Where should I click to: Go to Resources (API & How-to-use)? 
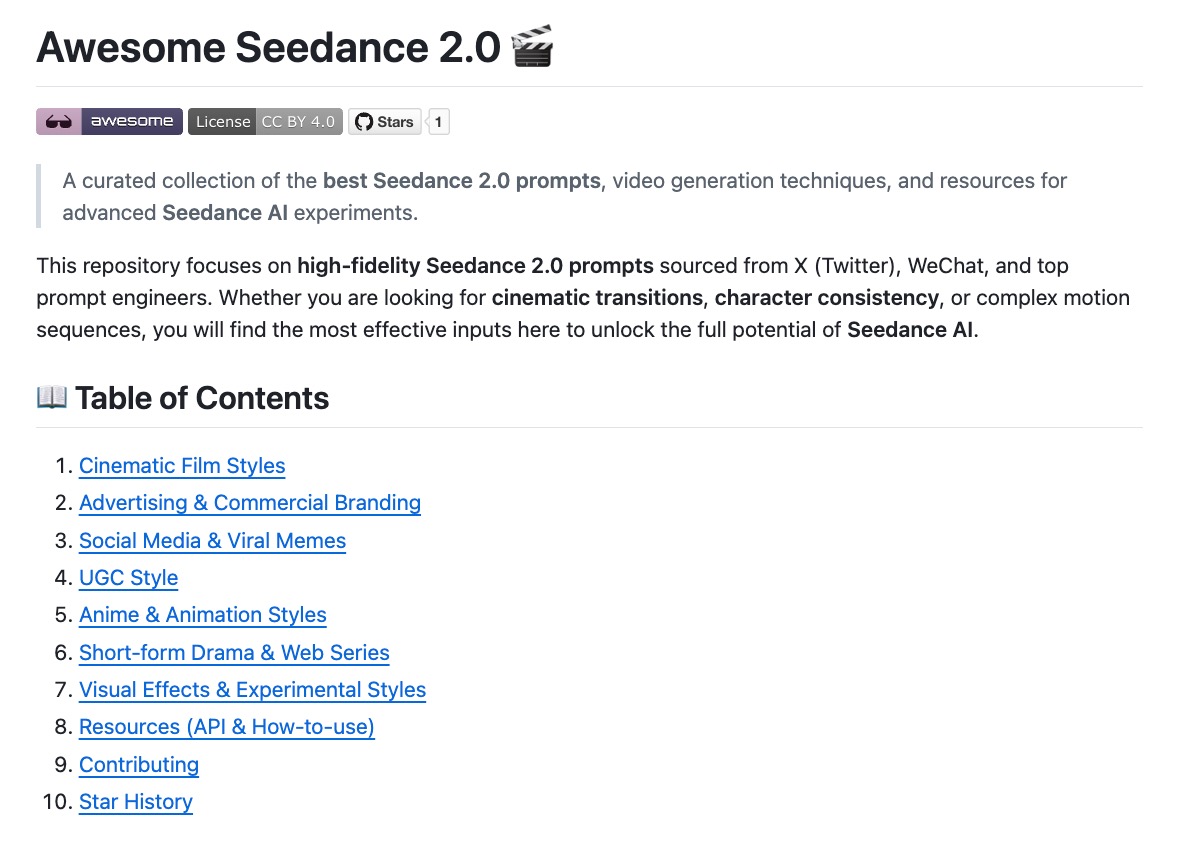click(x=227, y=727)
